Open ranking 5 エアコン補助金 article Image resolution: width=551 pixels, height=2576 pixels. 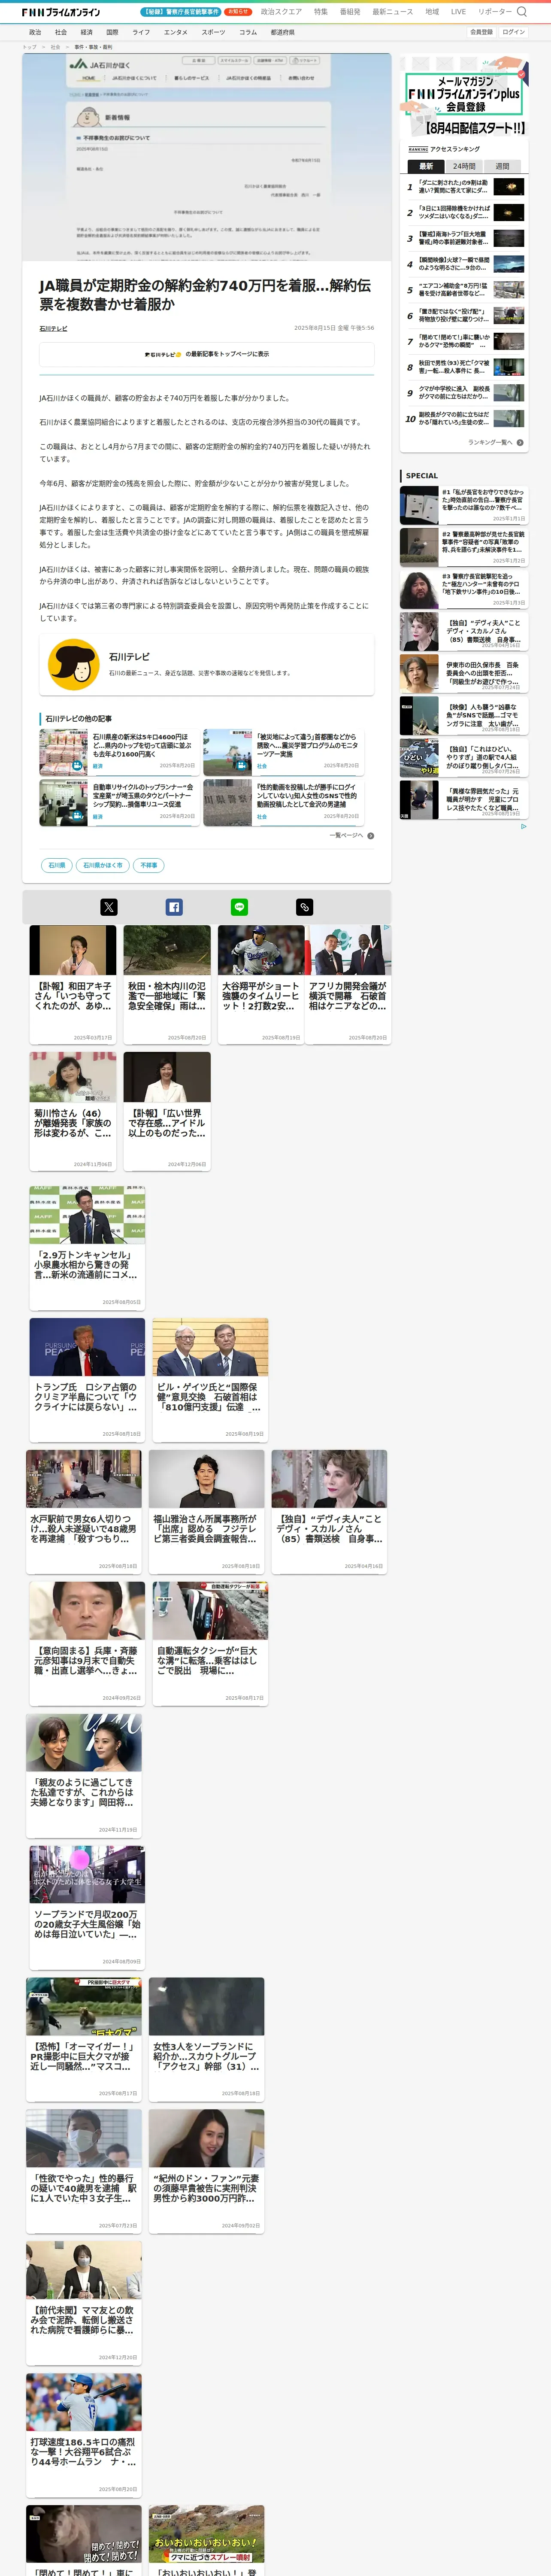coord(464,290)
